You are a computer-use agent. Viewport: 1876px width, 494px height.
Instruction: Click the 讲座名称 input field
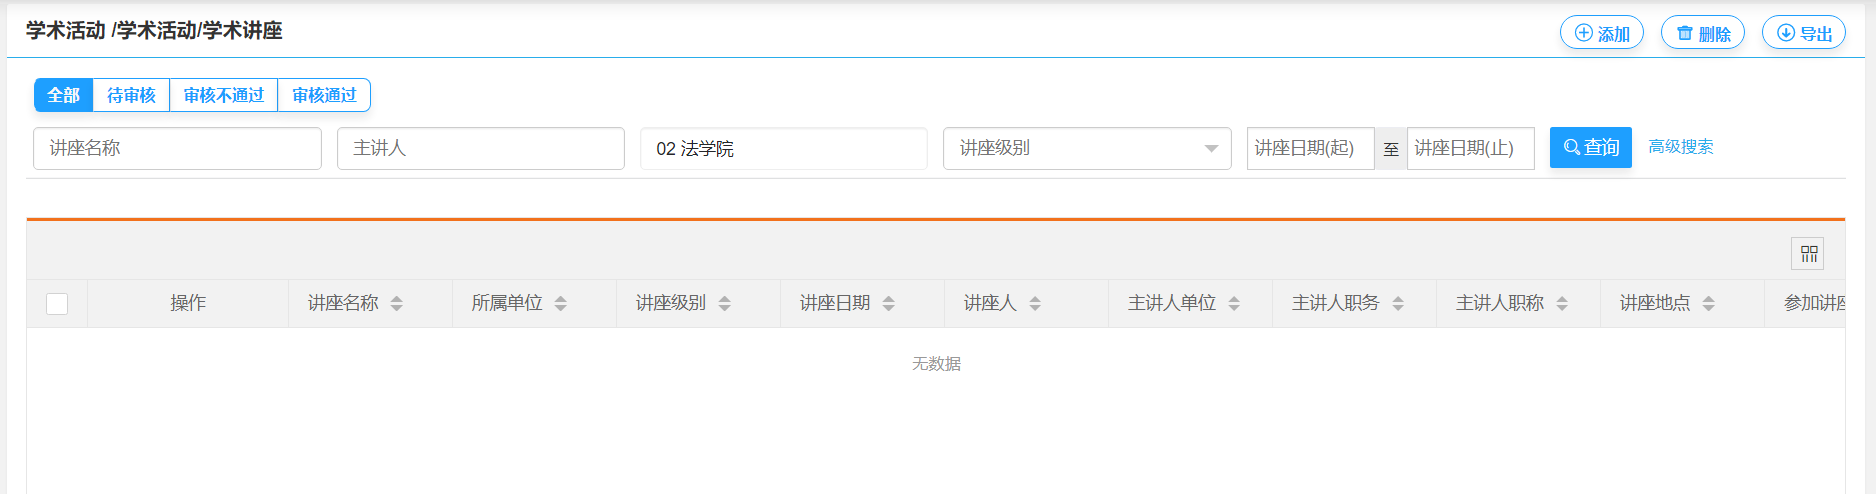(177, 148)
